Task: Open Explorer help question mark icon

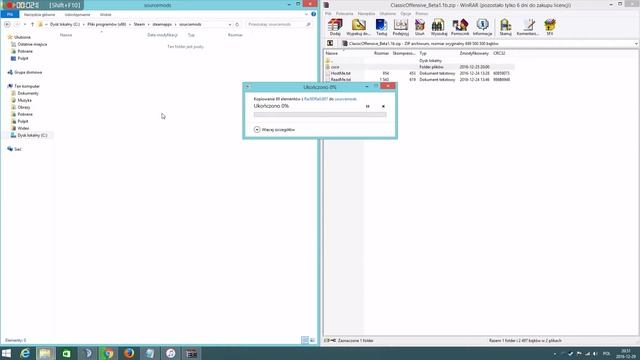Action: coord(313,14)
